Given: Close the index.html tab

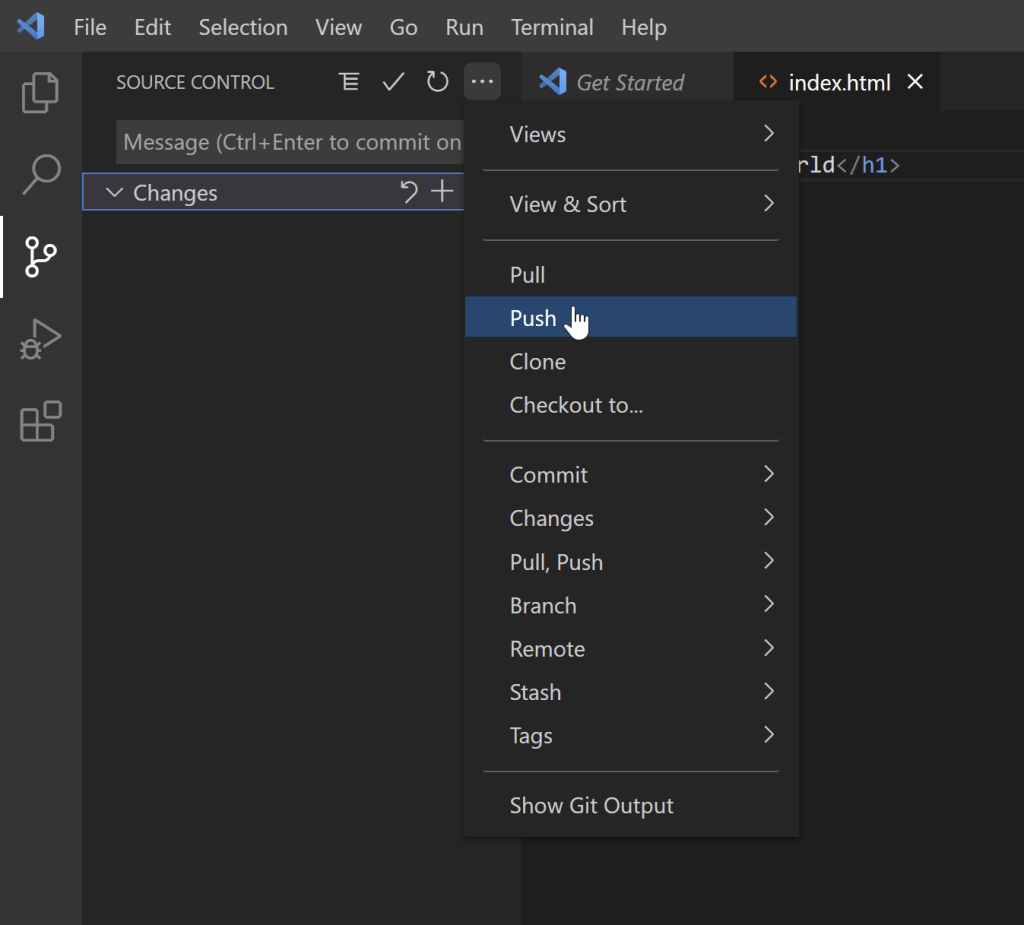Looking at the screenshot, I should [914, 82].
